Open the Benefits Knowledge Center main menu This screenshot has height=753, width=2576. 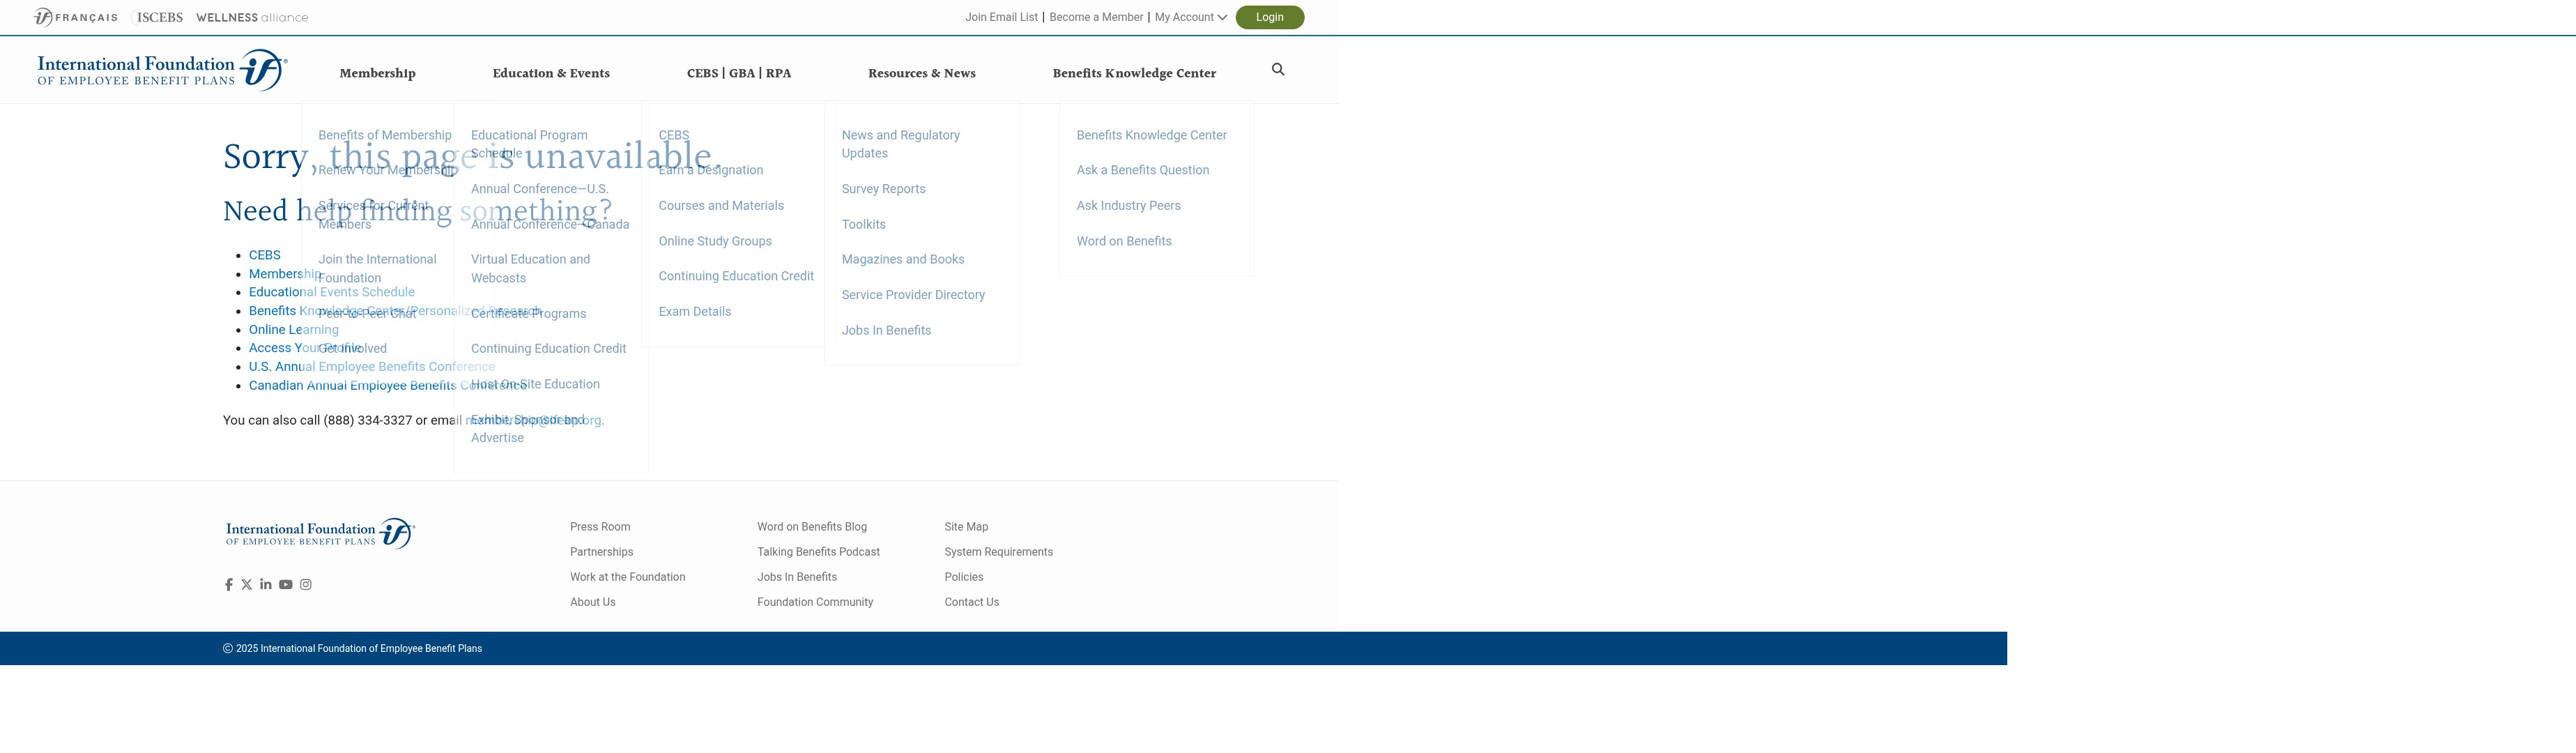tap(1134, 73)
